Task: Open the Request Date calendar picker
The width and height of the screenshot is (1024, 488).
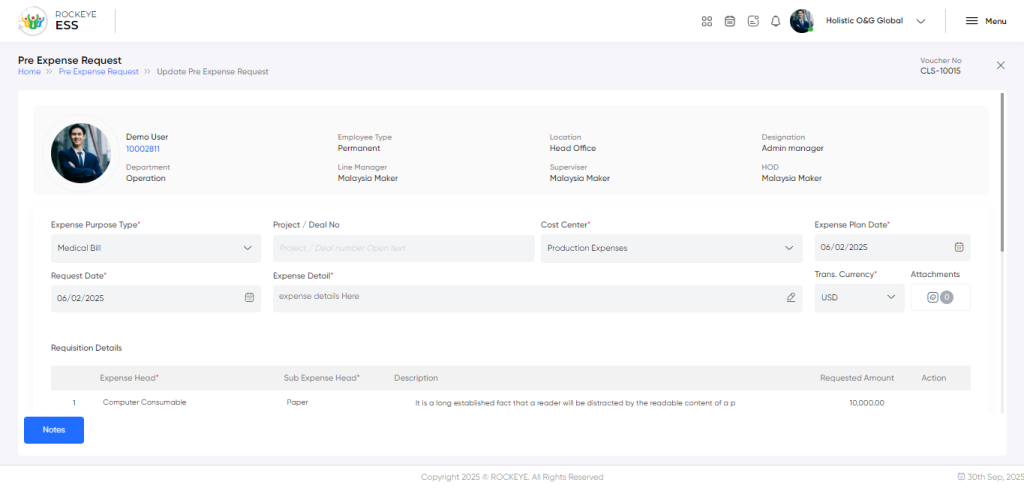Action: [249, 297]
